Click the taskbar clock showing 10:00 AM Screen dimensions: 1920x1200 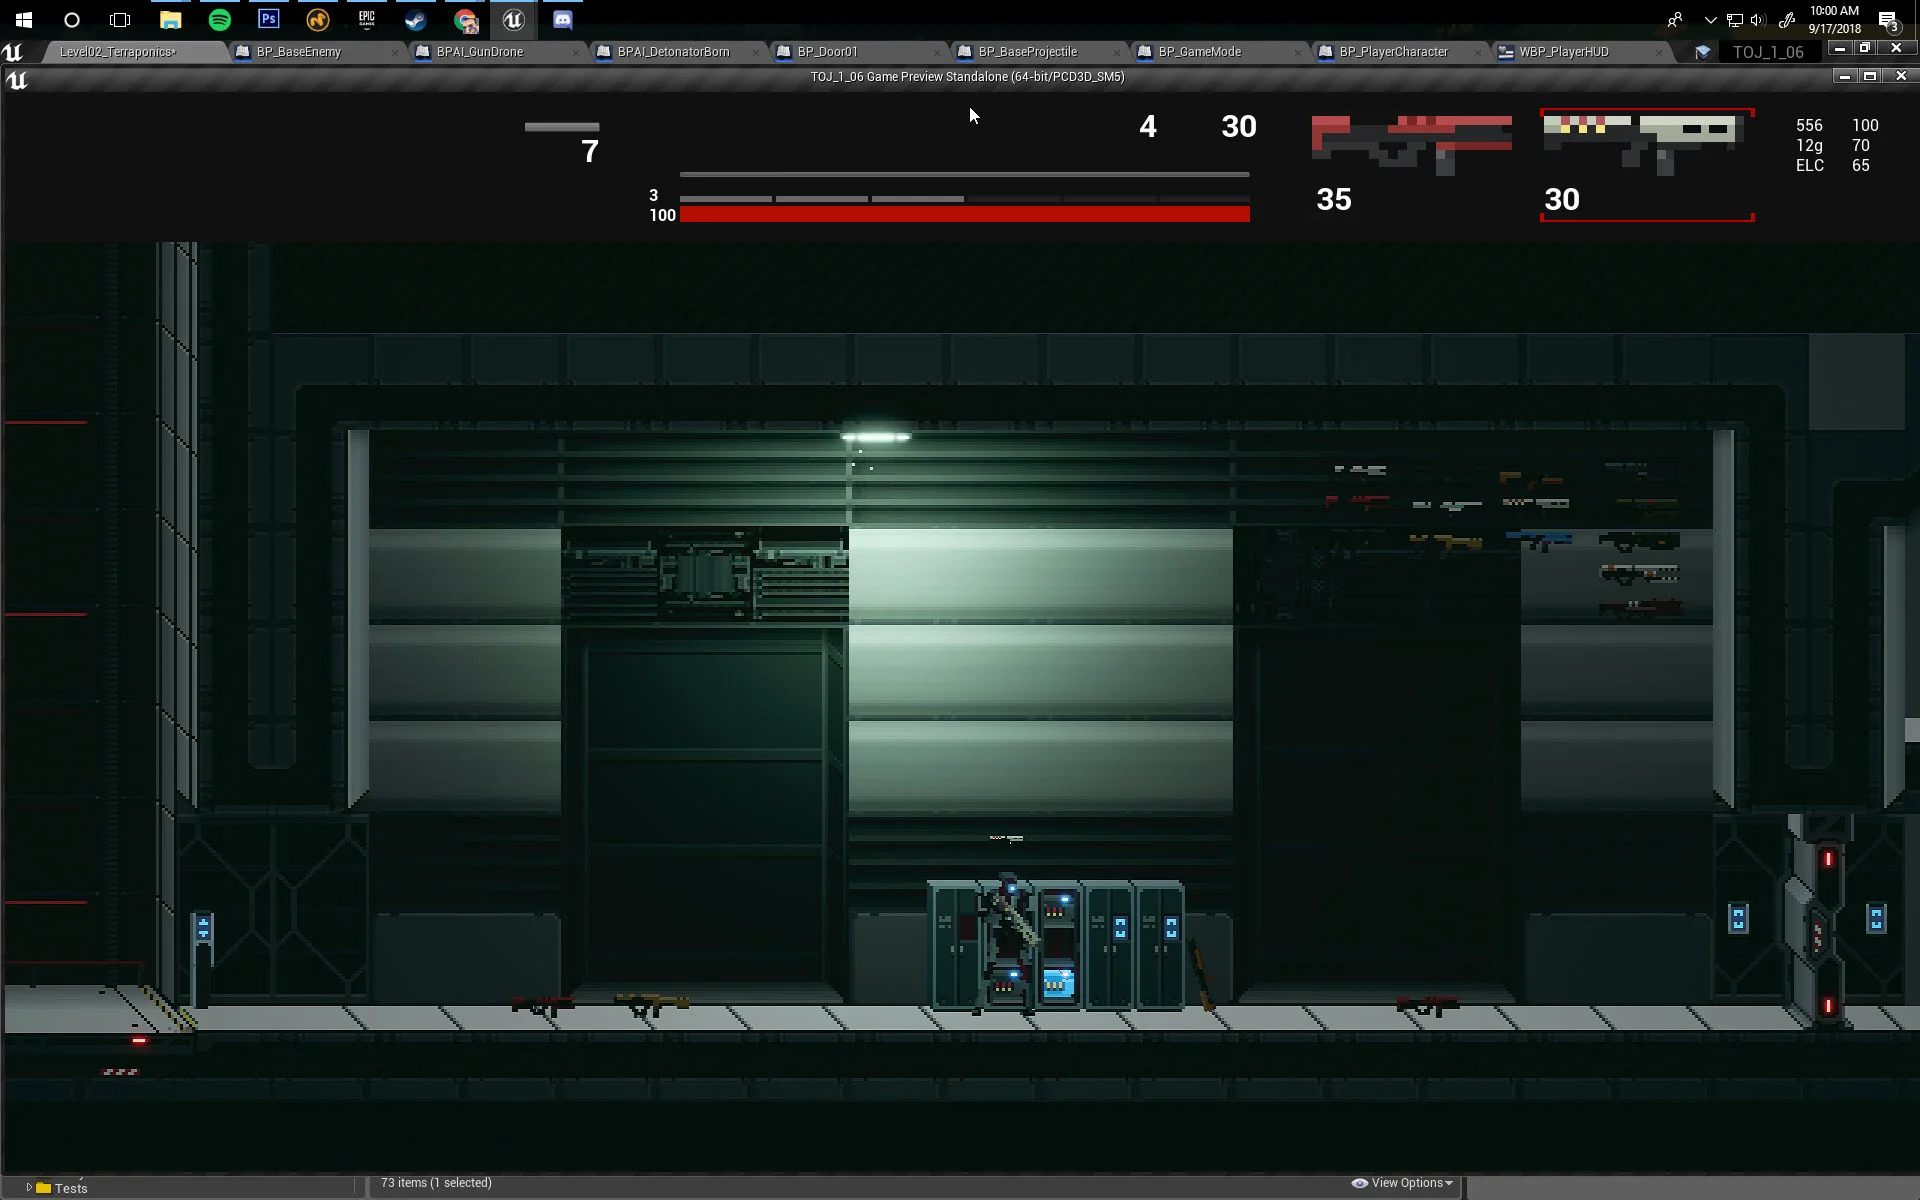[x=1834, y=20]
